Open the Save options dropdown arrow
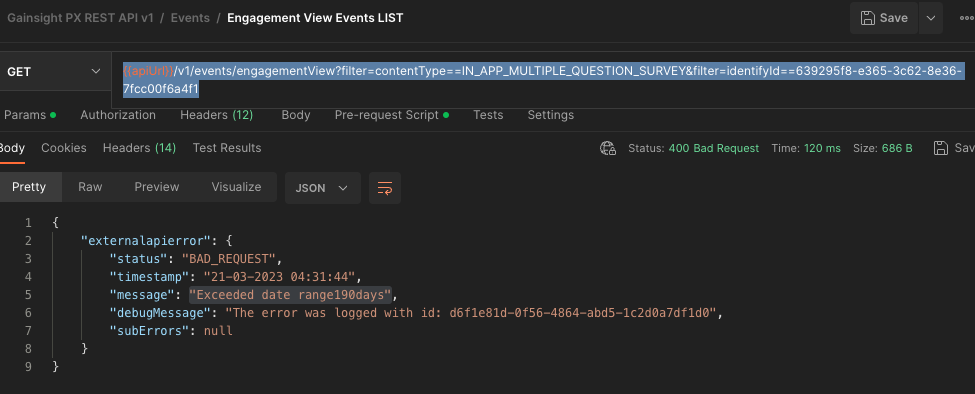The height and width of the screenshot is (394, 975). pos(931,18)
